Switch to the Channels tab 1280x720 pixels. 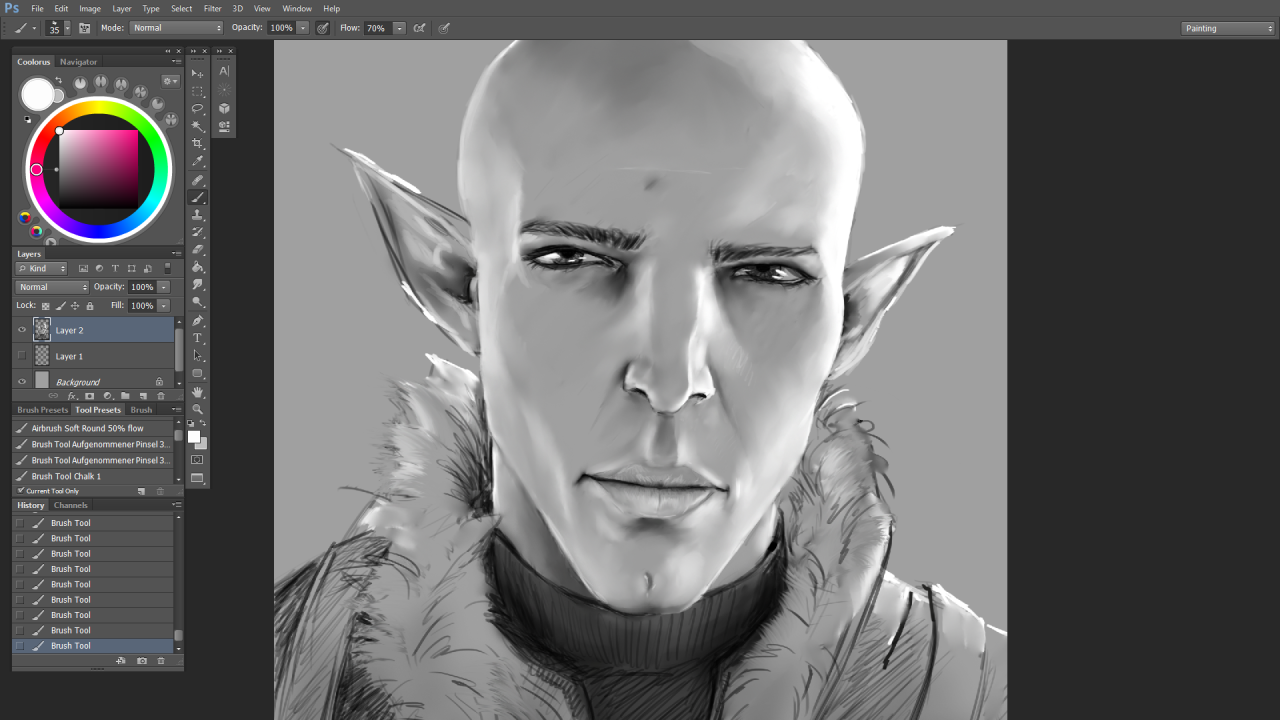pos(71,505)
